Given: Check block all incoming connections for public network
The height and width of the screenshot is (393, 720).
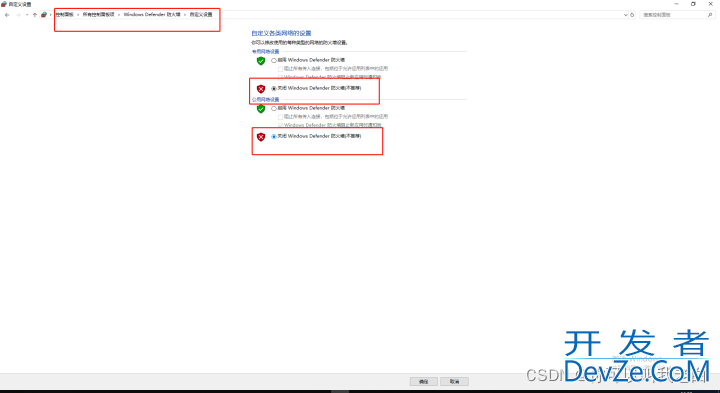Looking at the screenshot, I should [281, 117].
